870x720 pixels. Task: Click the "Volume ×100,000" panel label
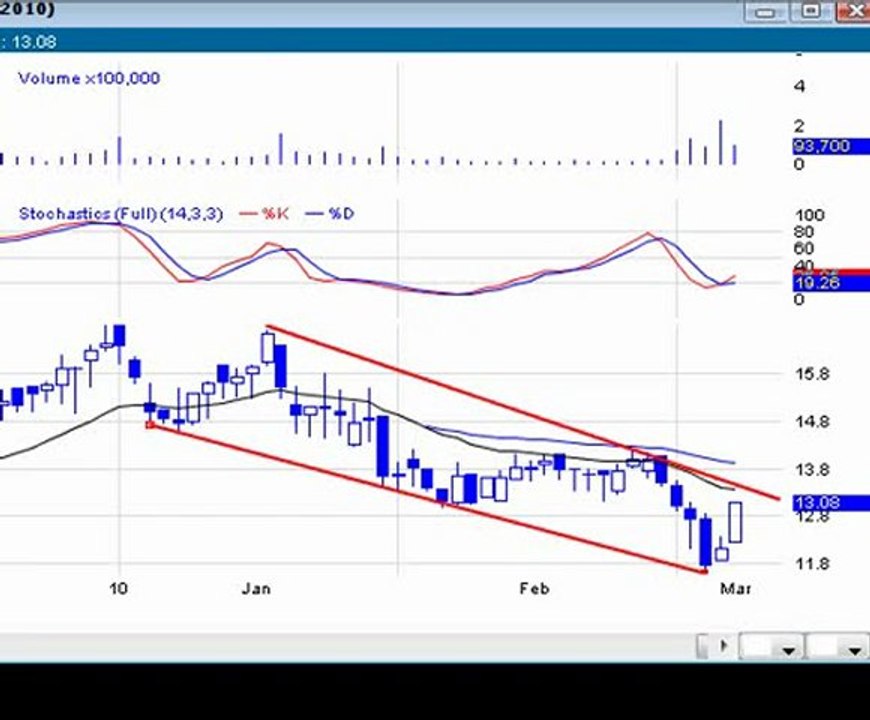click(x=89, y=78)
